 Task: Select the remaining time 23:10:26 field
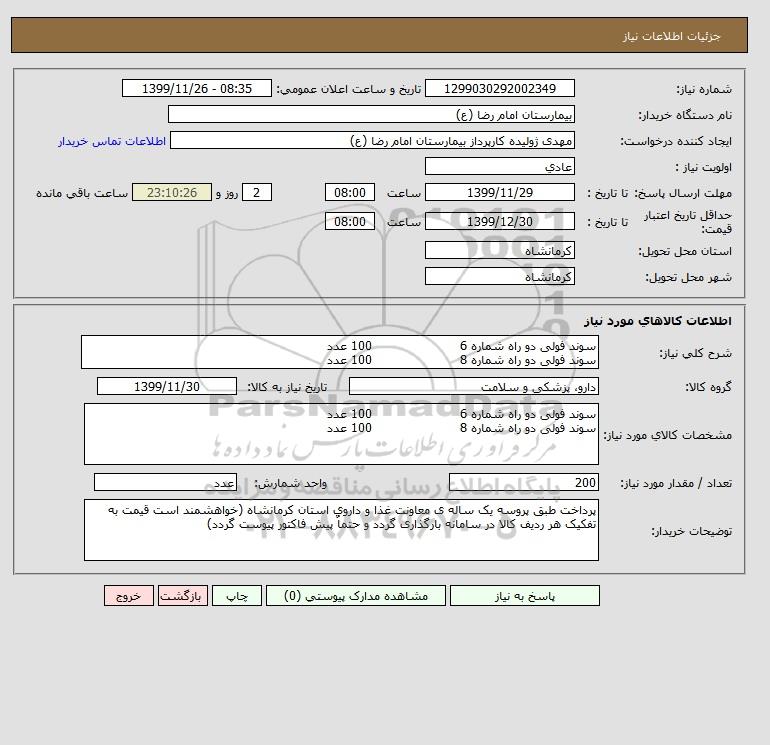click(x=172, y=193)
